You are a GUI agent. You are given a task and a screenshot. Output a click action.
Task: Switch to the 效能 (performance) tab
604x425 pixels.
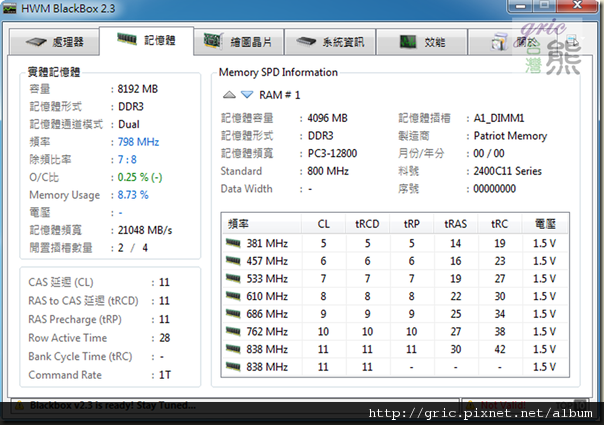pyautogui.click(x=422, y=42)
